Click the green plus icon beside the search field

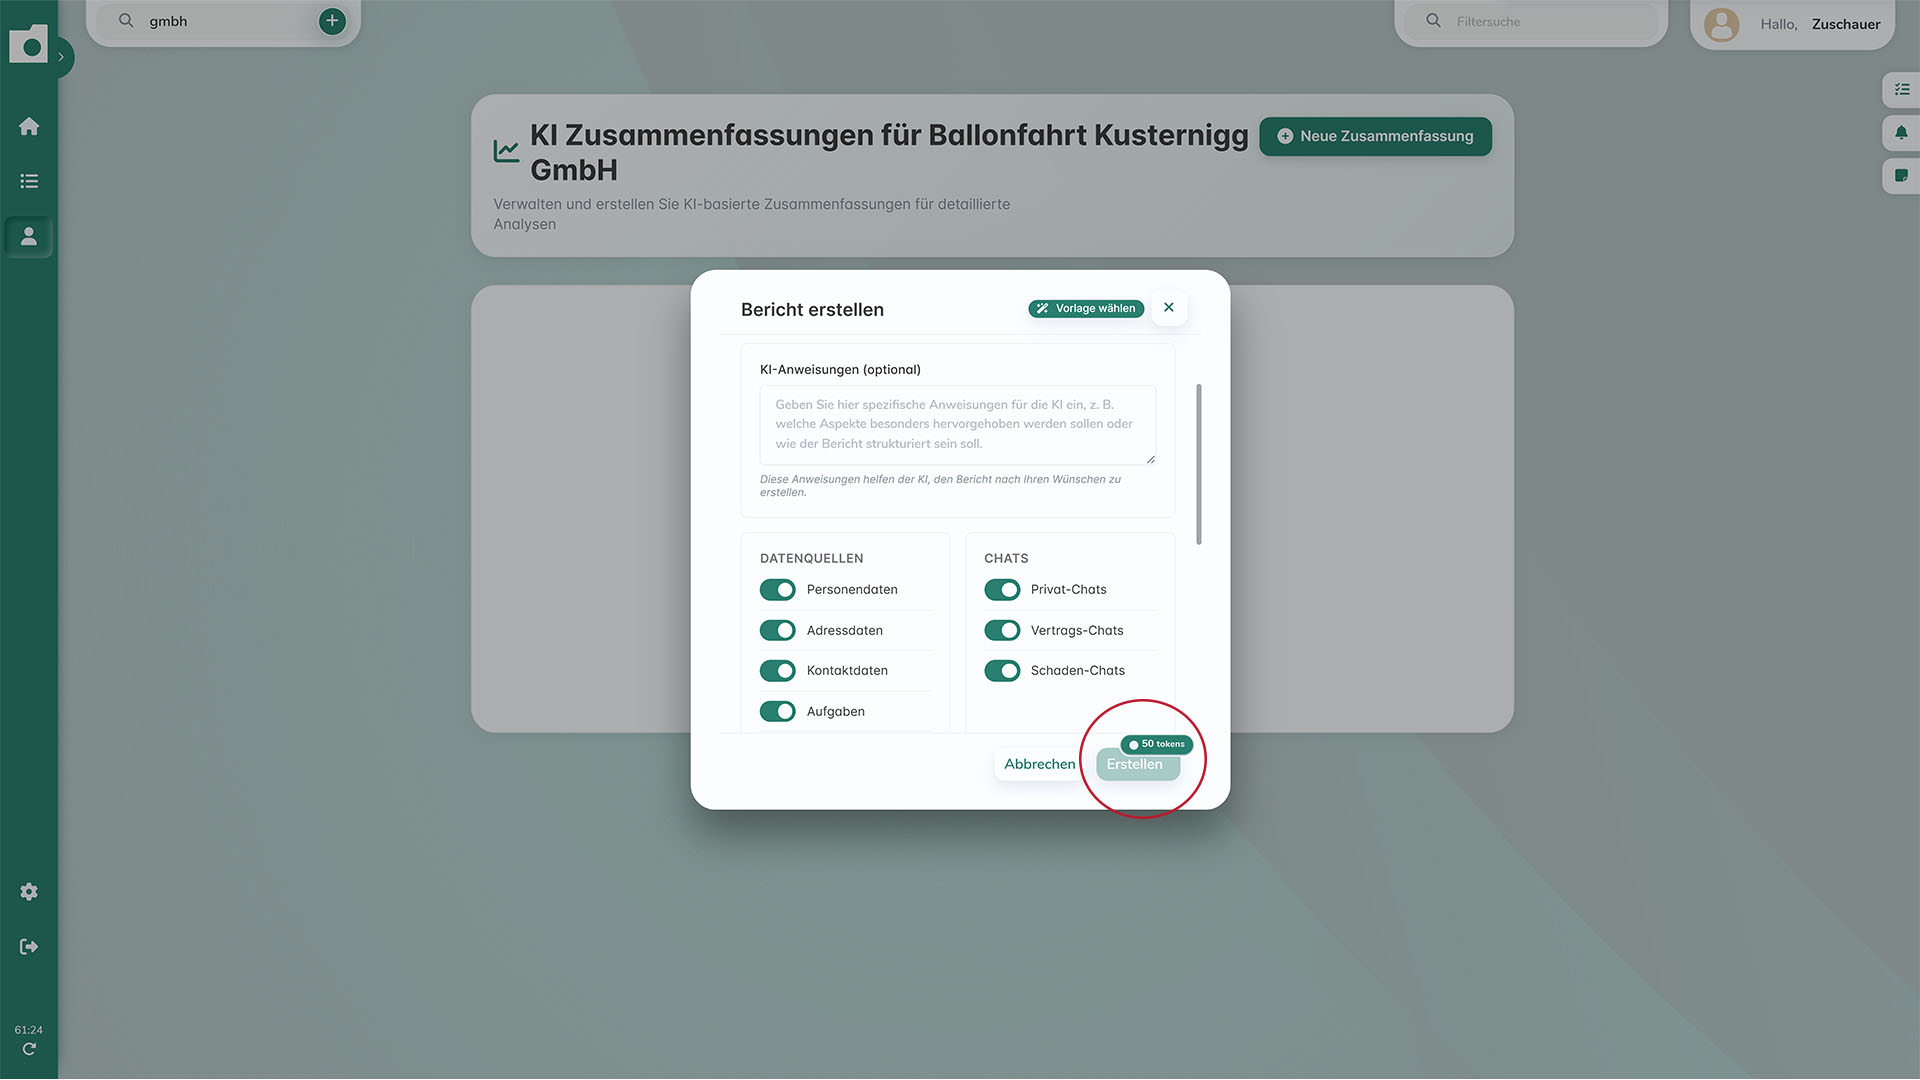[331, 20]
